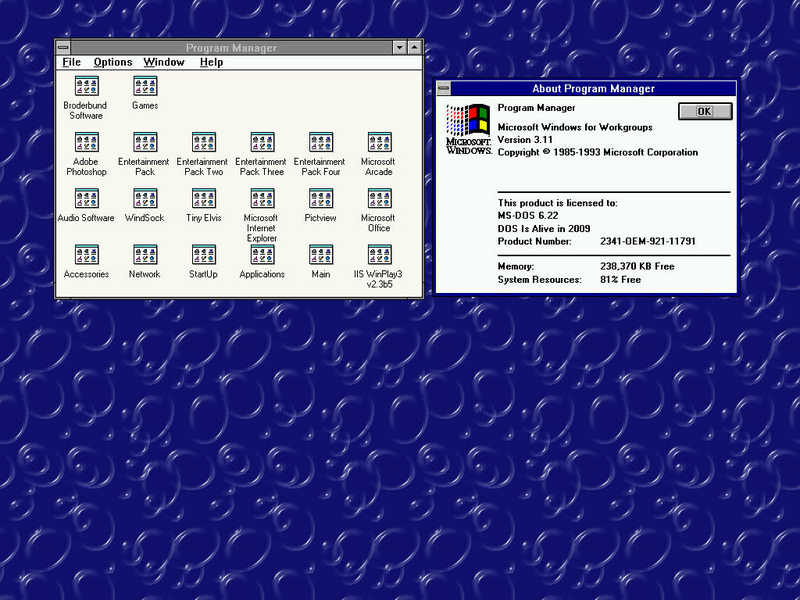Select the Tiny Elvis group icon
The width and height of the screenshot is (800, 600).
[204, 198]
